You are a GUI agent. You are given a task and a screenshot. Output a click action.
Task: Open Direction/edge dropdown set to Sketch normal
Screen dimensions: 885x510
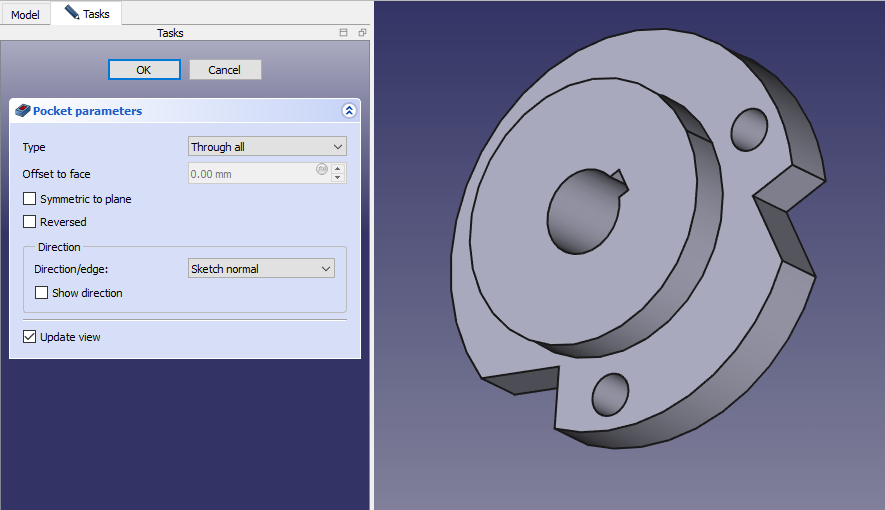[261, 269]
